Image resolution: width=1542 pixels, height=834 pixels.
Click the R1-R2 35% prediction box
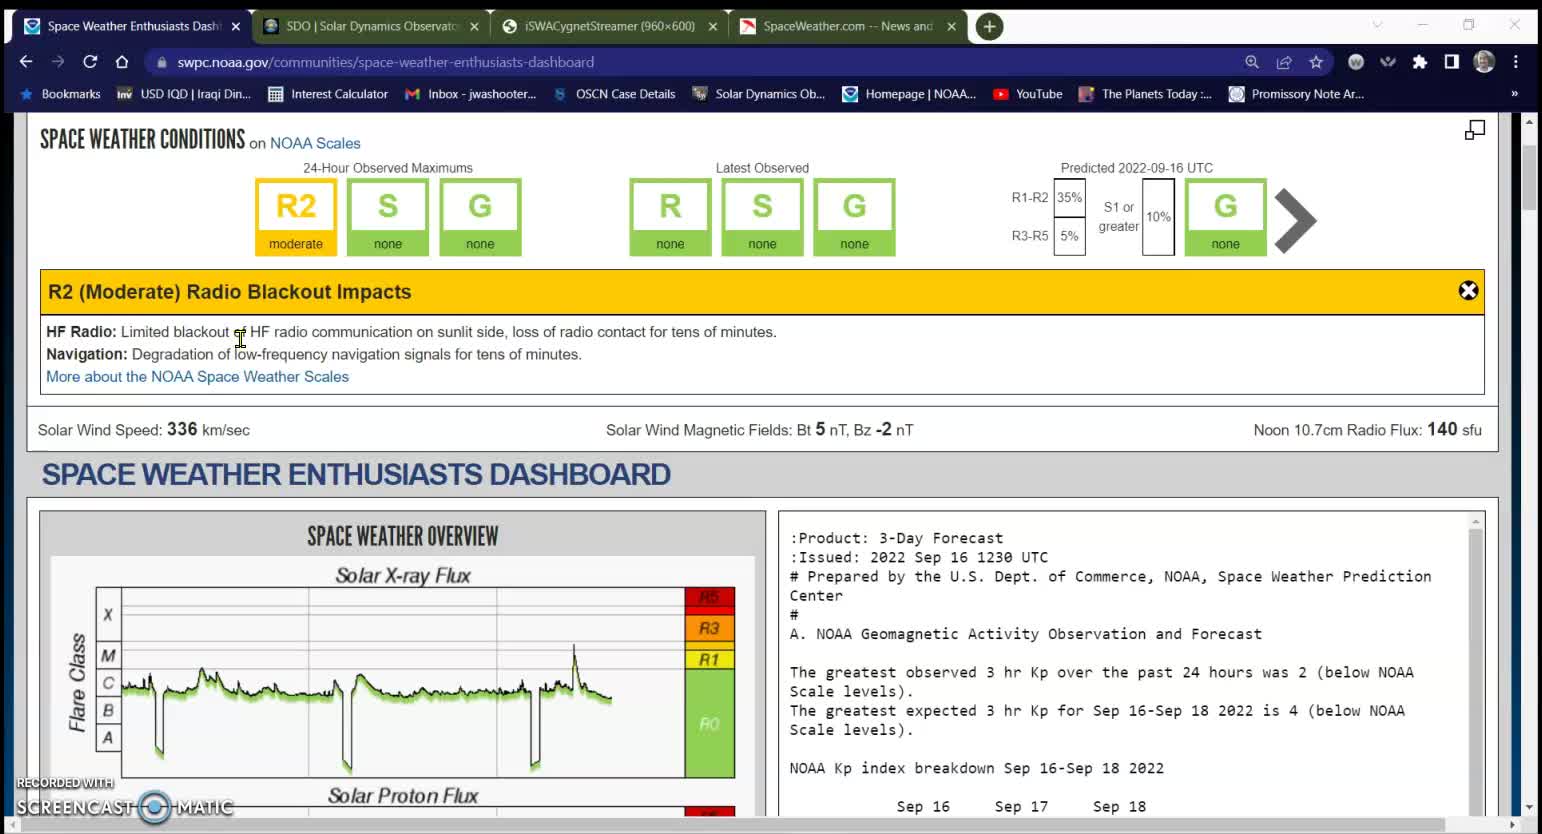coord(1069,198)
